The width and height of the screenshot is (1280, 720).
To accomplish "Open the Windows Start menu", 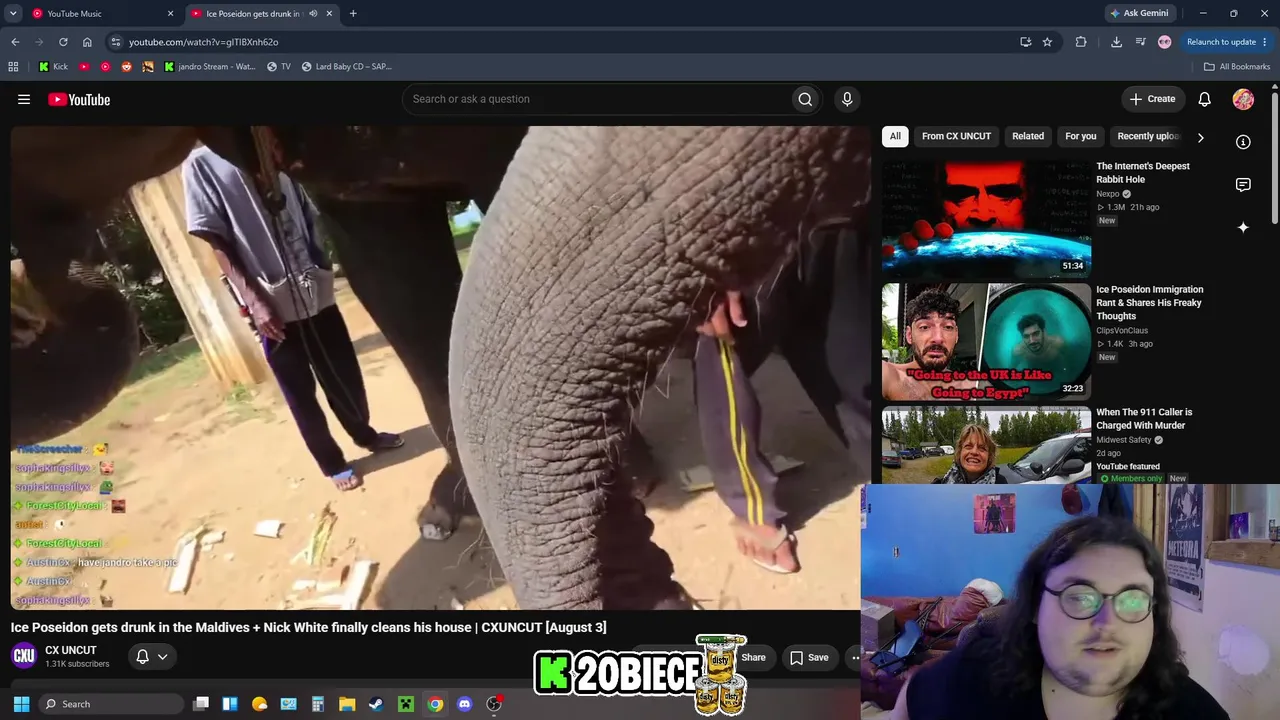I will (x=21, y=704).
